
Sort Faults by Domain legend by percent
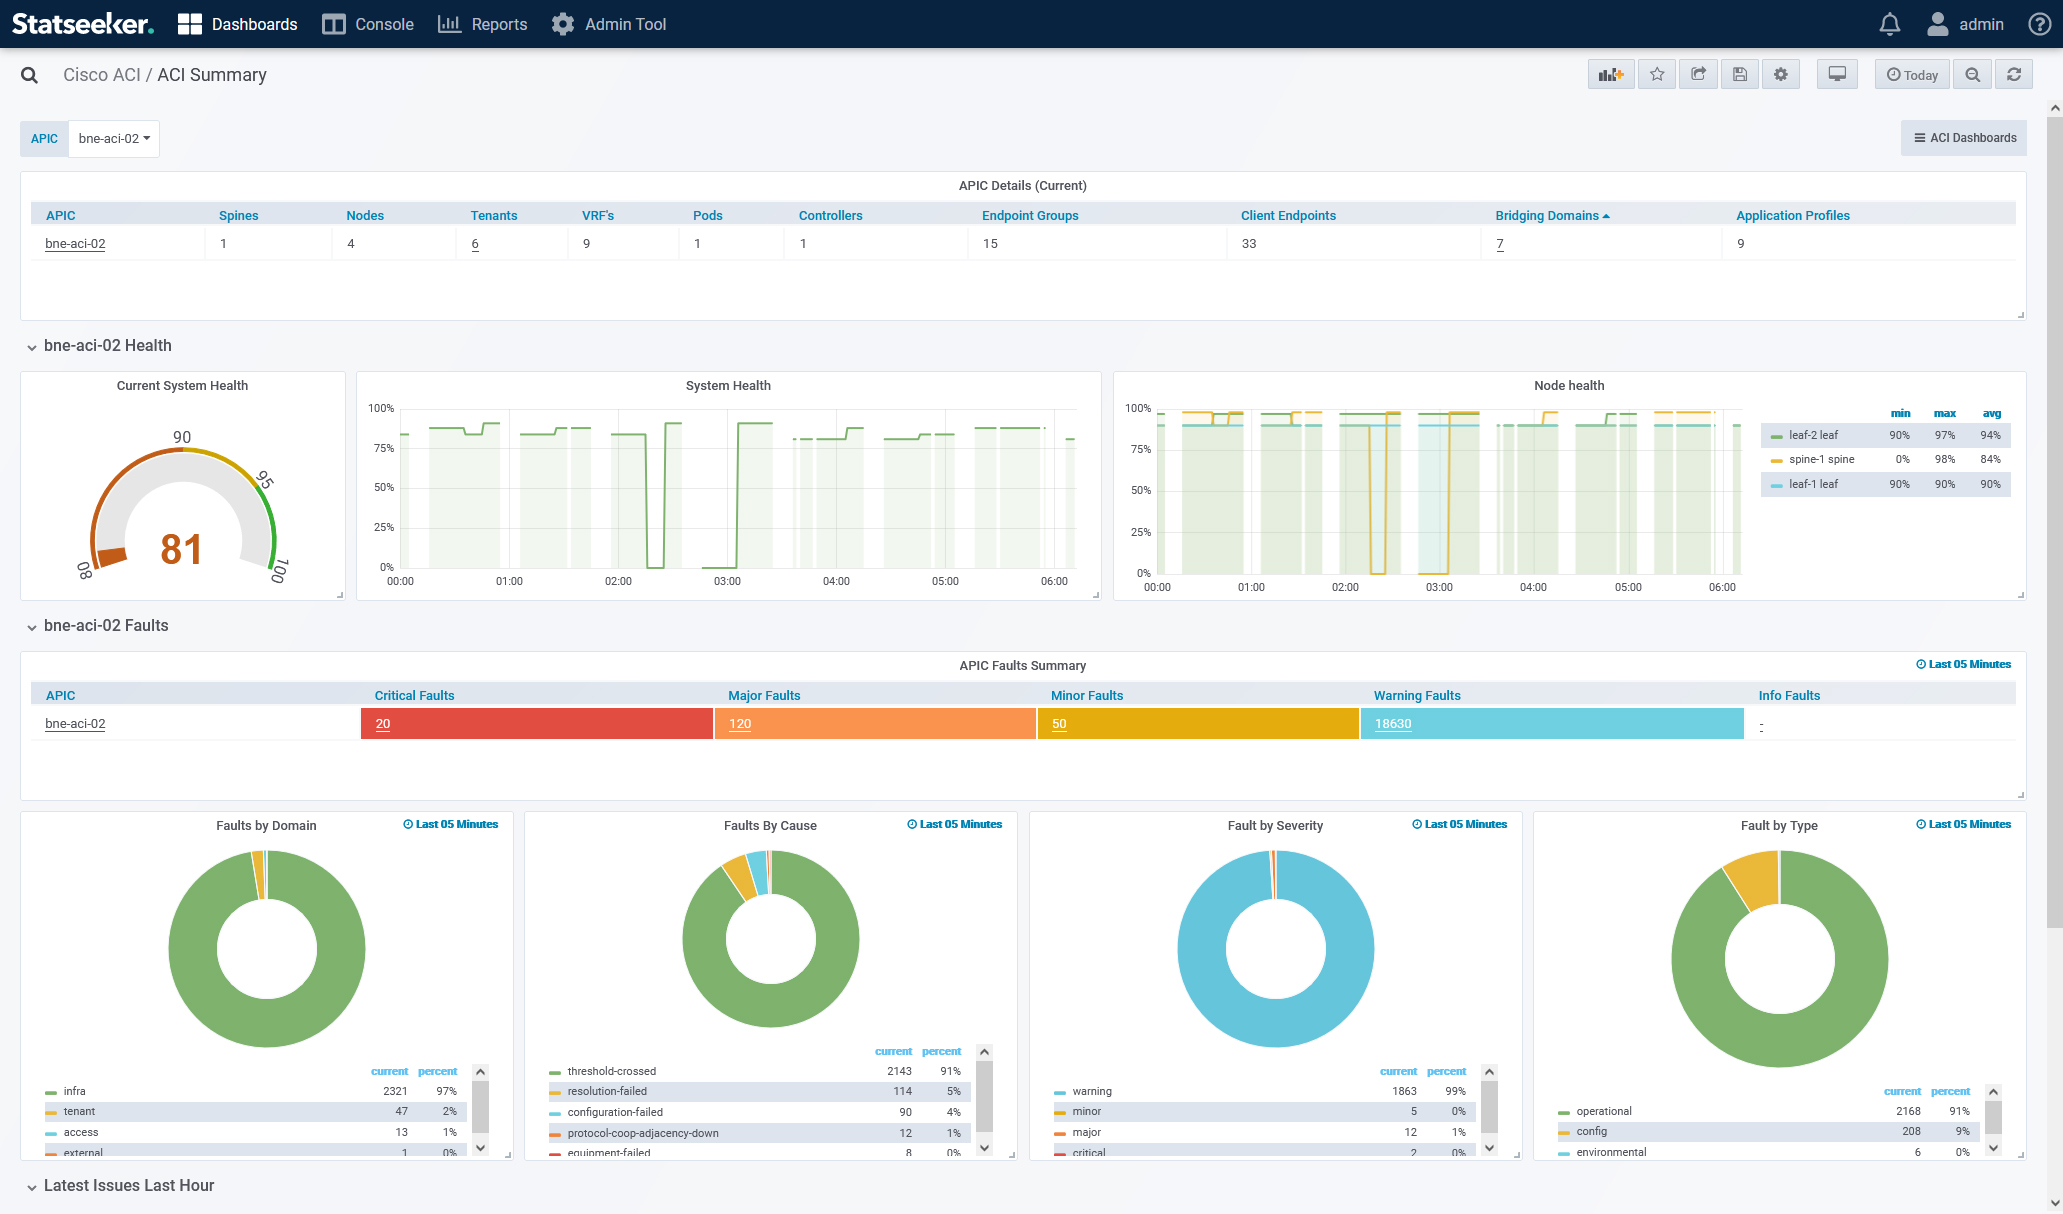(437, 1072)
